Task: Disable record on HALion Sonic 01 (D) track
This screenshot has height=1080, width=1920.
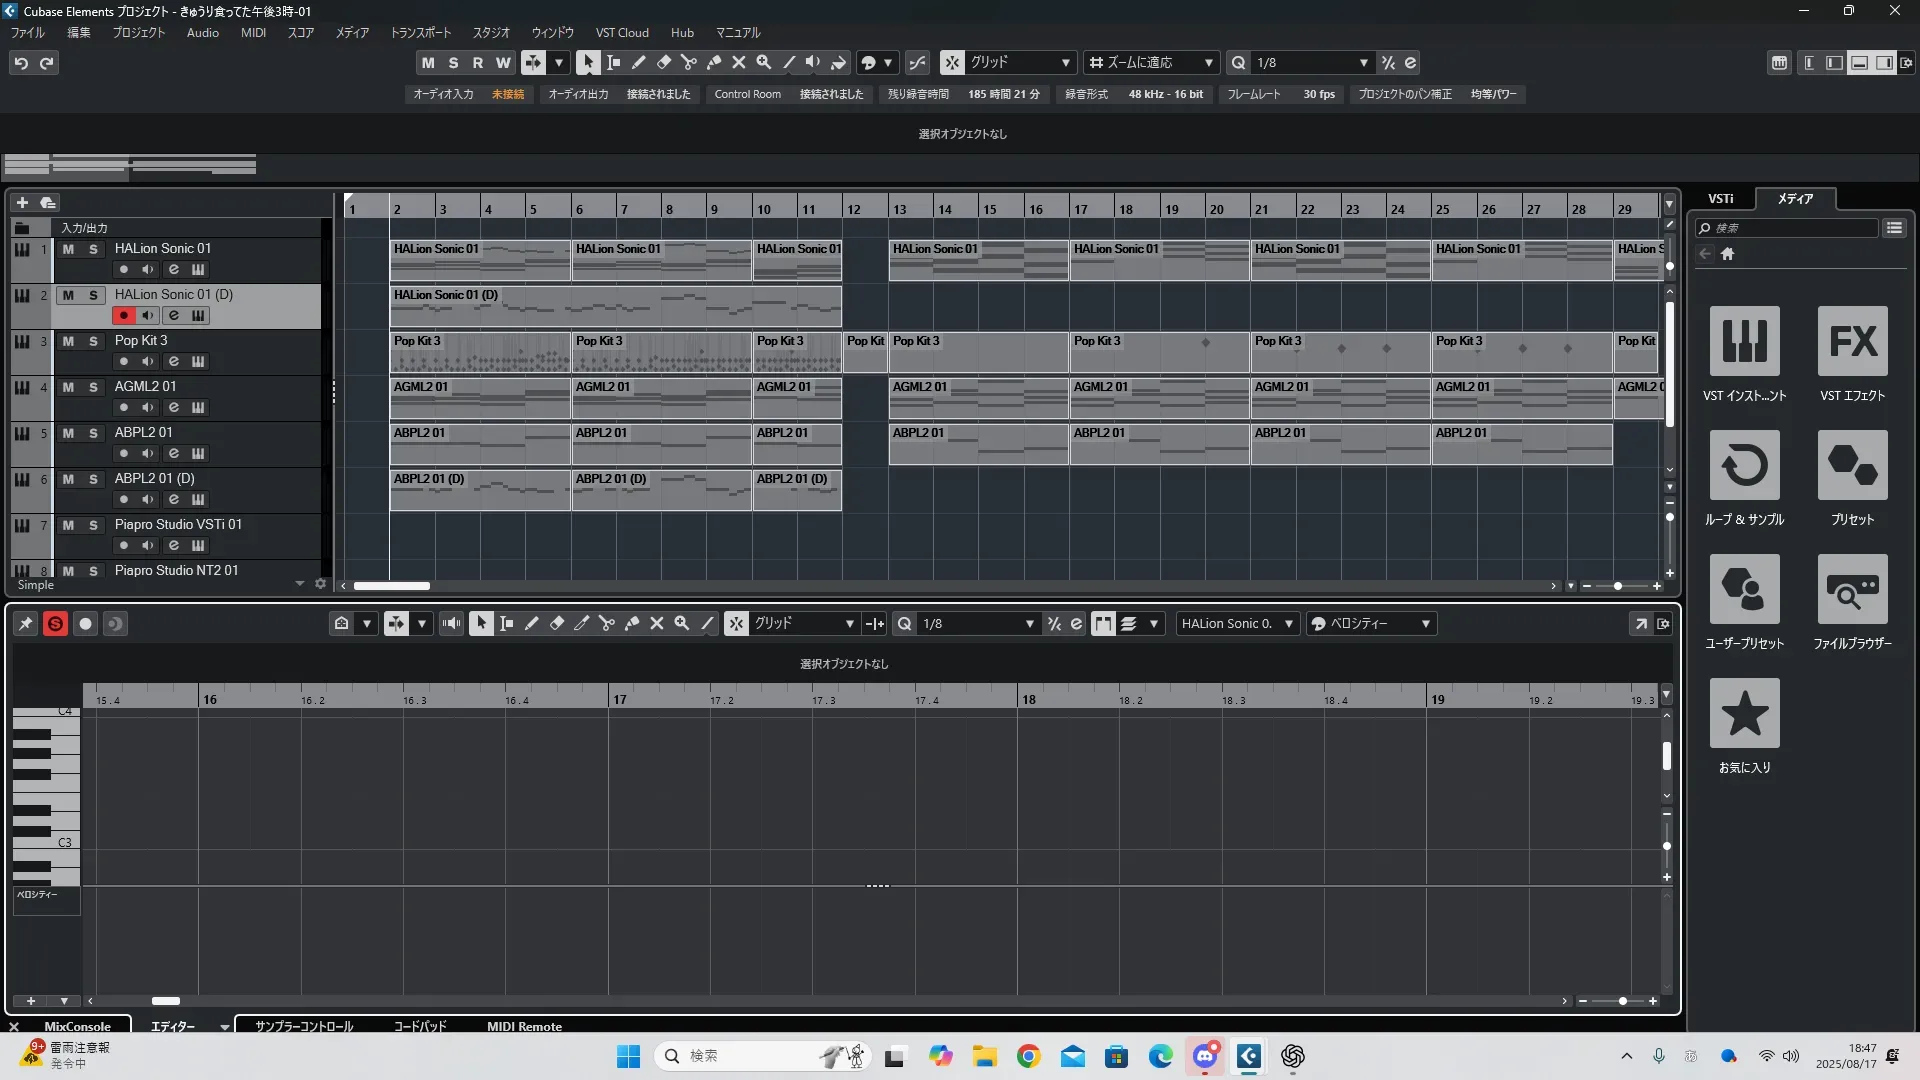Action: point(123,316)
